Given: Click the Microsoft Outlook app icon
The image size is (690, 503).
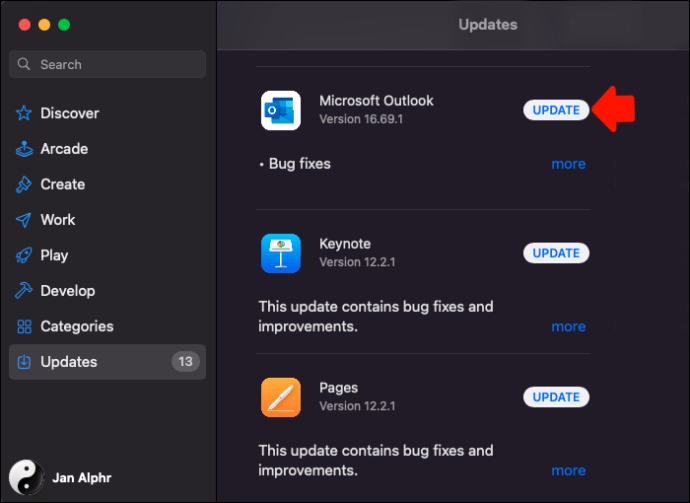Looking at the screenshot, I should coord(280,110).
